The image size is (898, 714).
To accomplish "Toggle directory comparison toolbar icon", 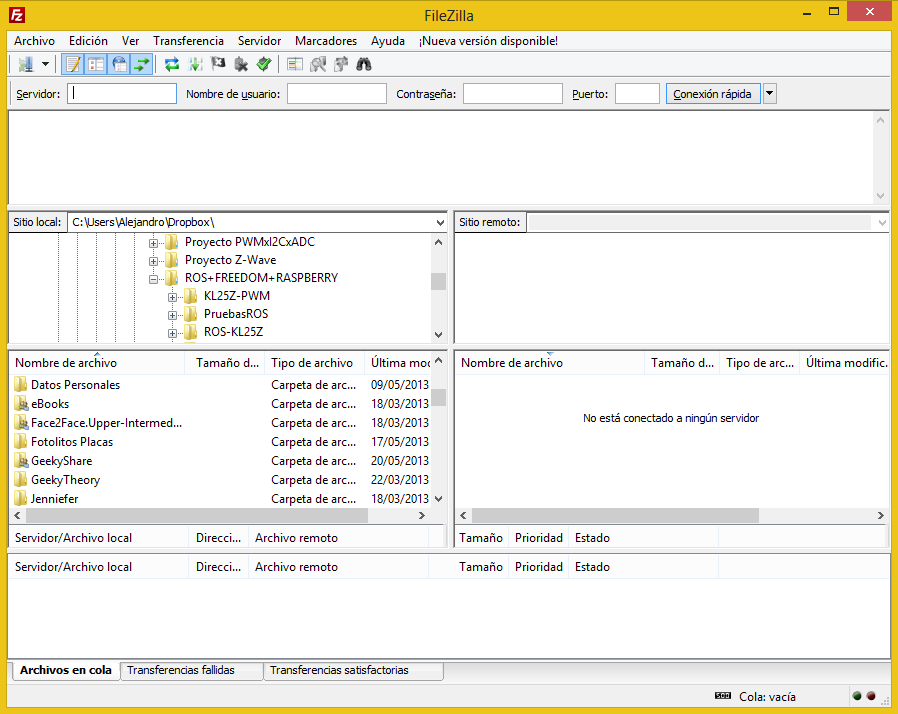I will click(318, 64).
